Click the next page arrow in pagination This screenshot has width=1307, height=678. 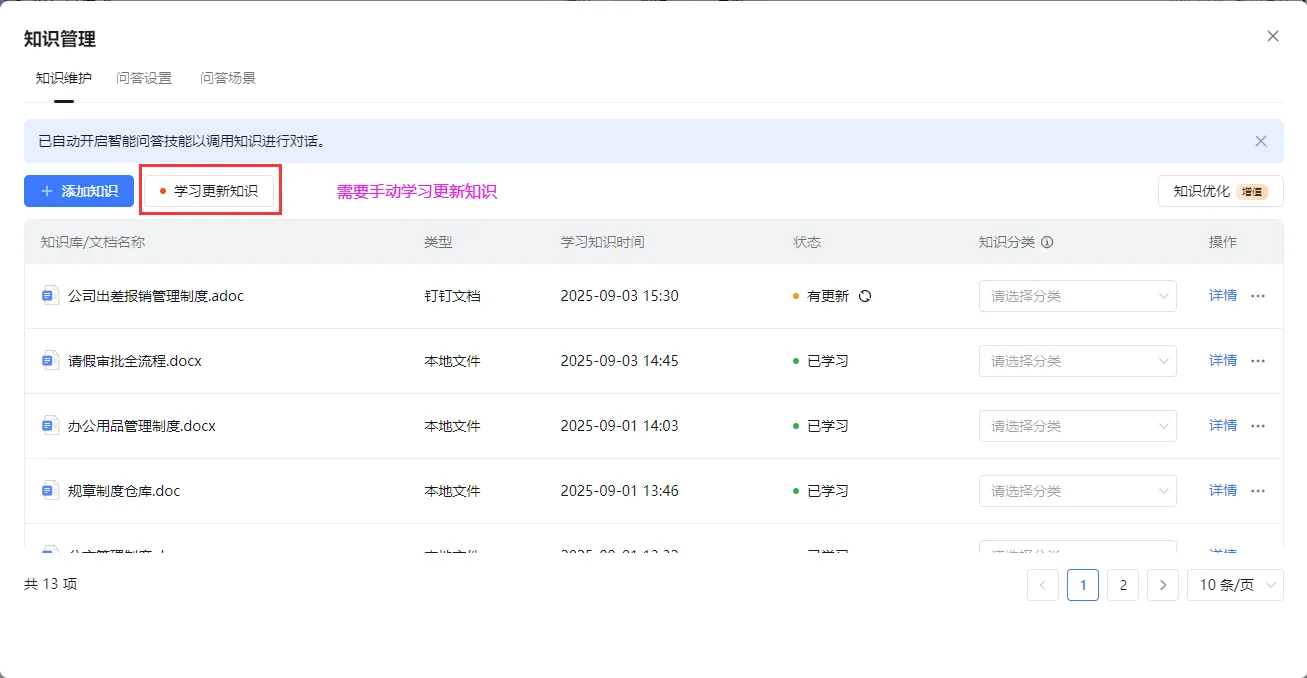[x=1162, y=585]
